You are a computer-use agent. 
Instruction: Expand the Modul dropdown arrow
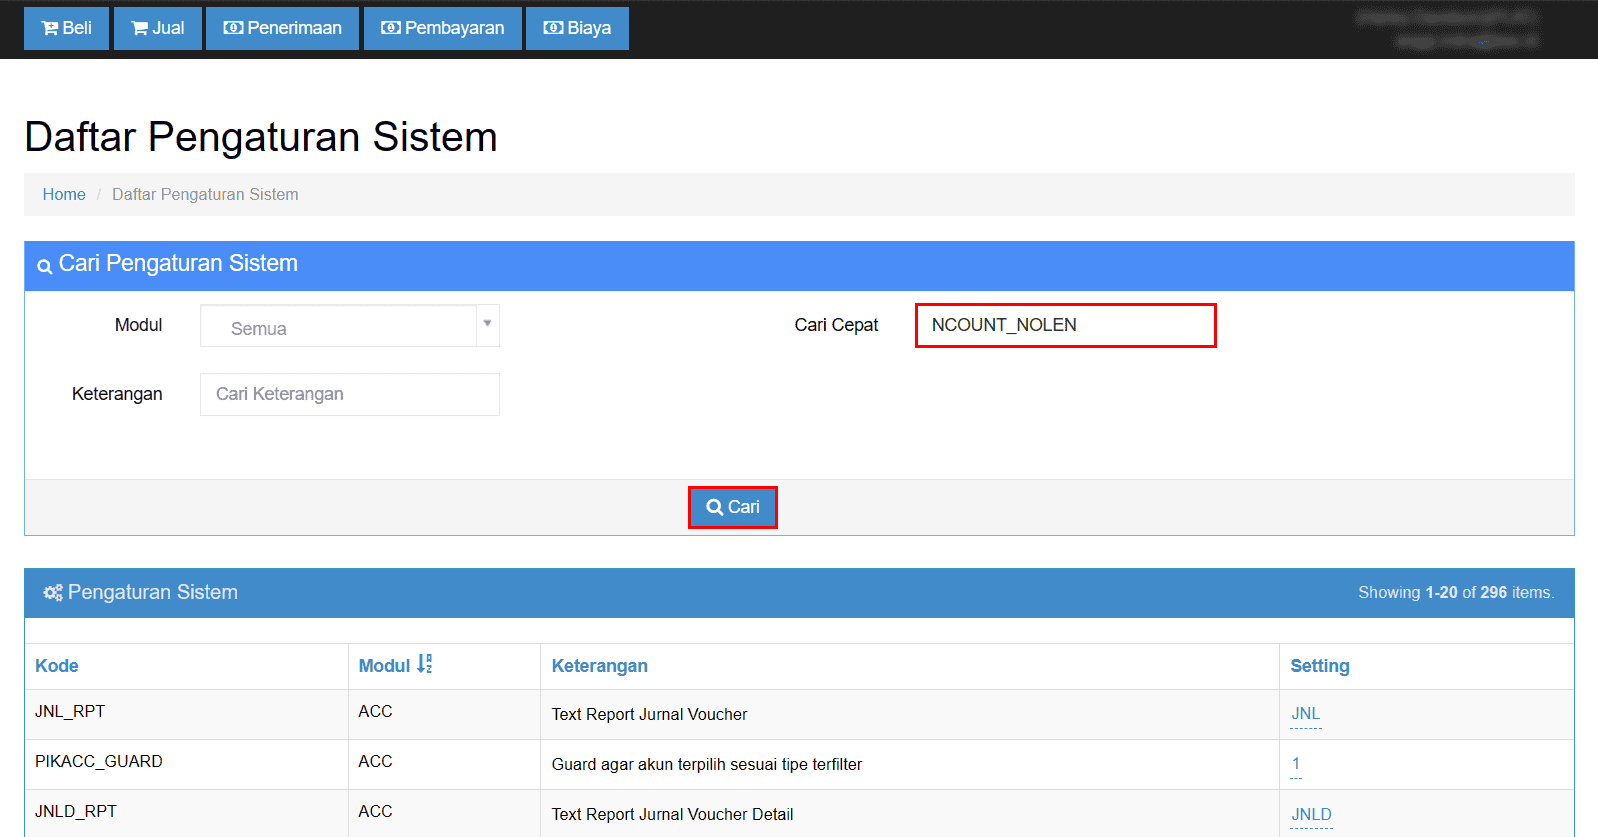point(487,324)
